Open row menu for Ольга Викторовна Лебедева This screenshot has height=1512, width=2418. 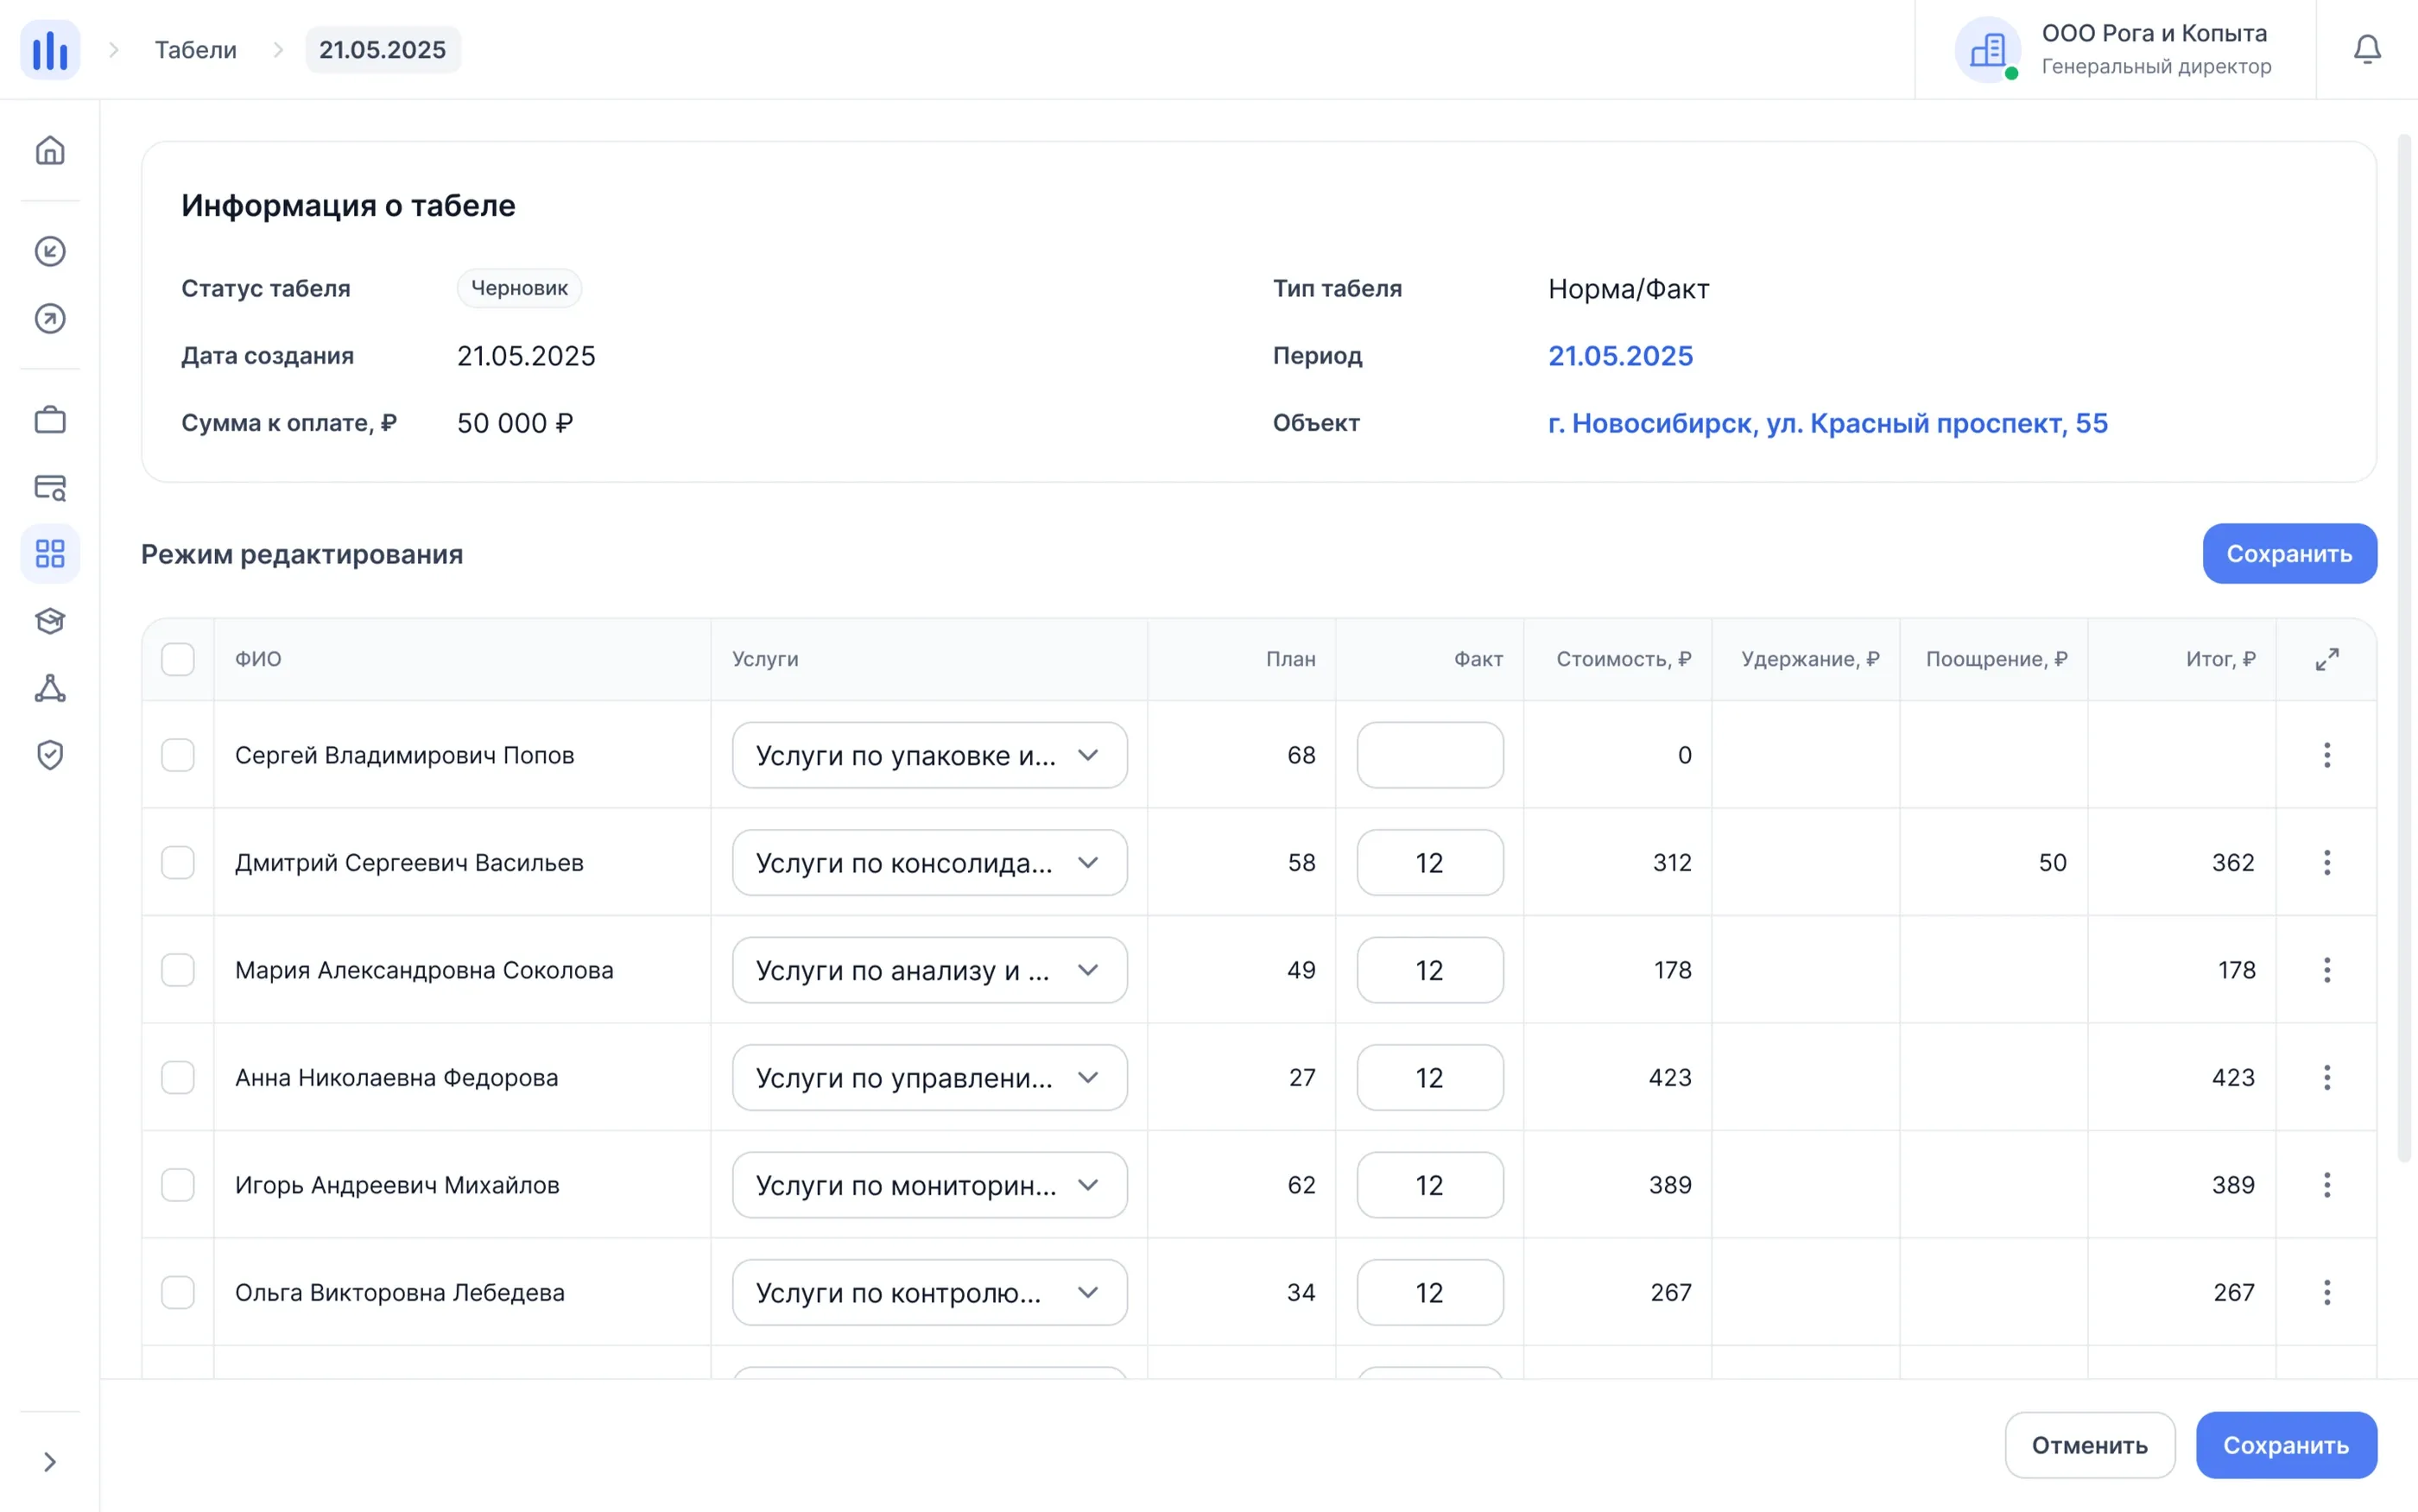2327,1292
